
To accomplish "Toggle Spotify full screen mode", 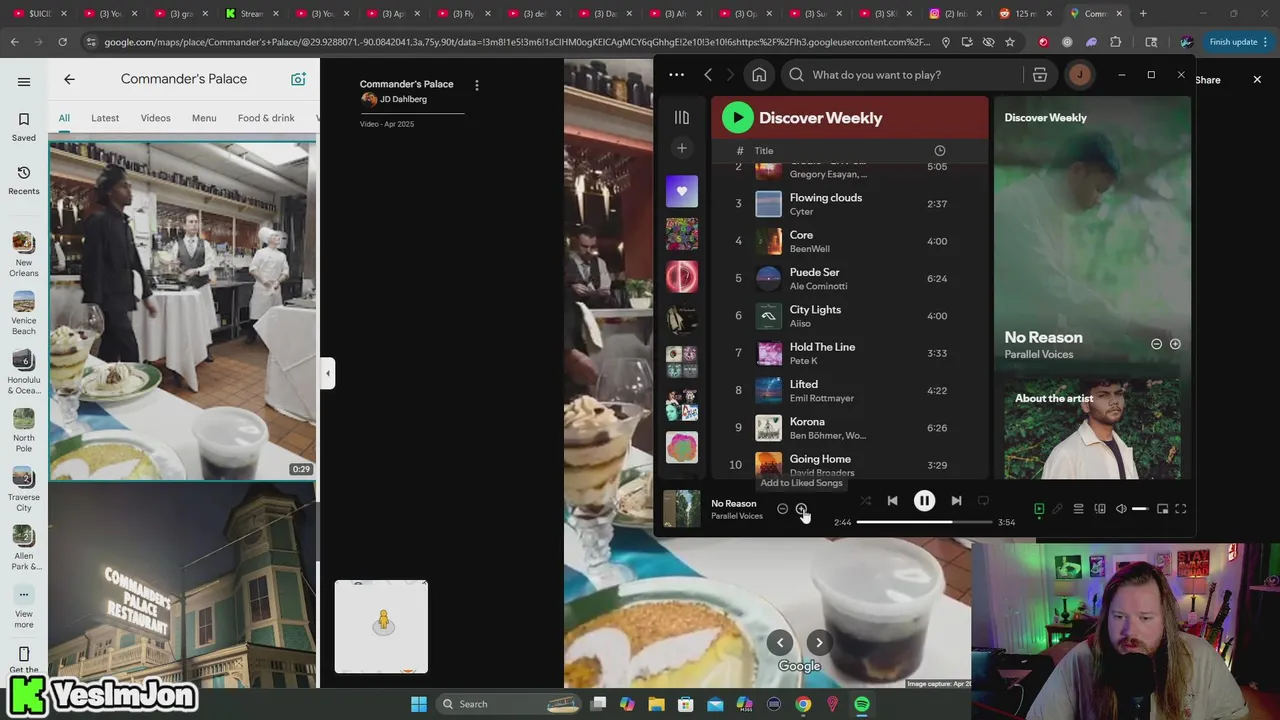I will click(x=1181, y=509).
